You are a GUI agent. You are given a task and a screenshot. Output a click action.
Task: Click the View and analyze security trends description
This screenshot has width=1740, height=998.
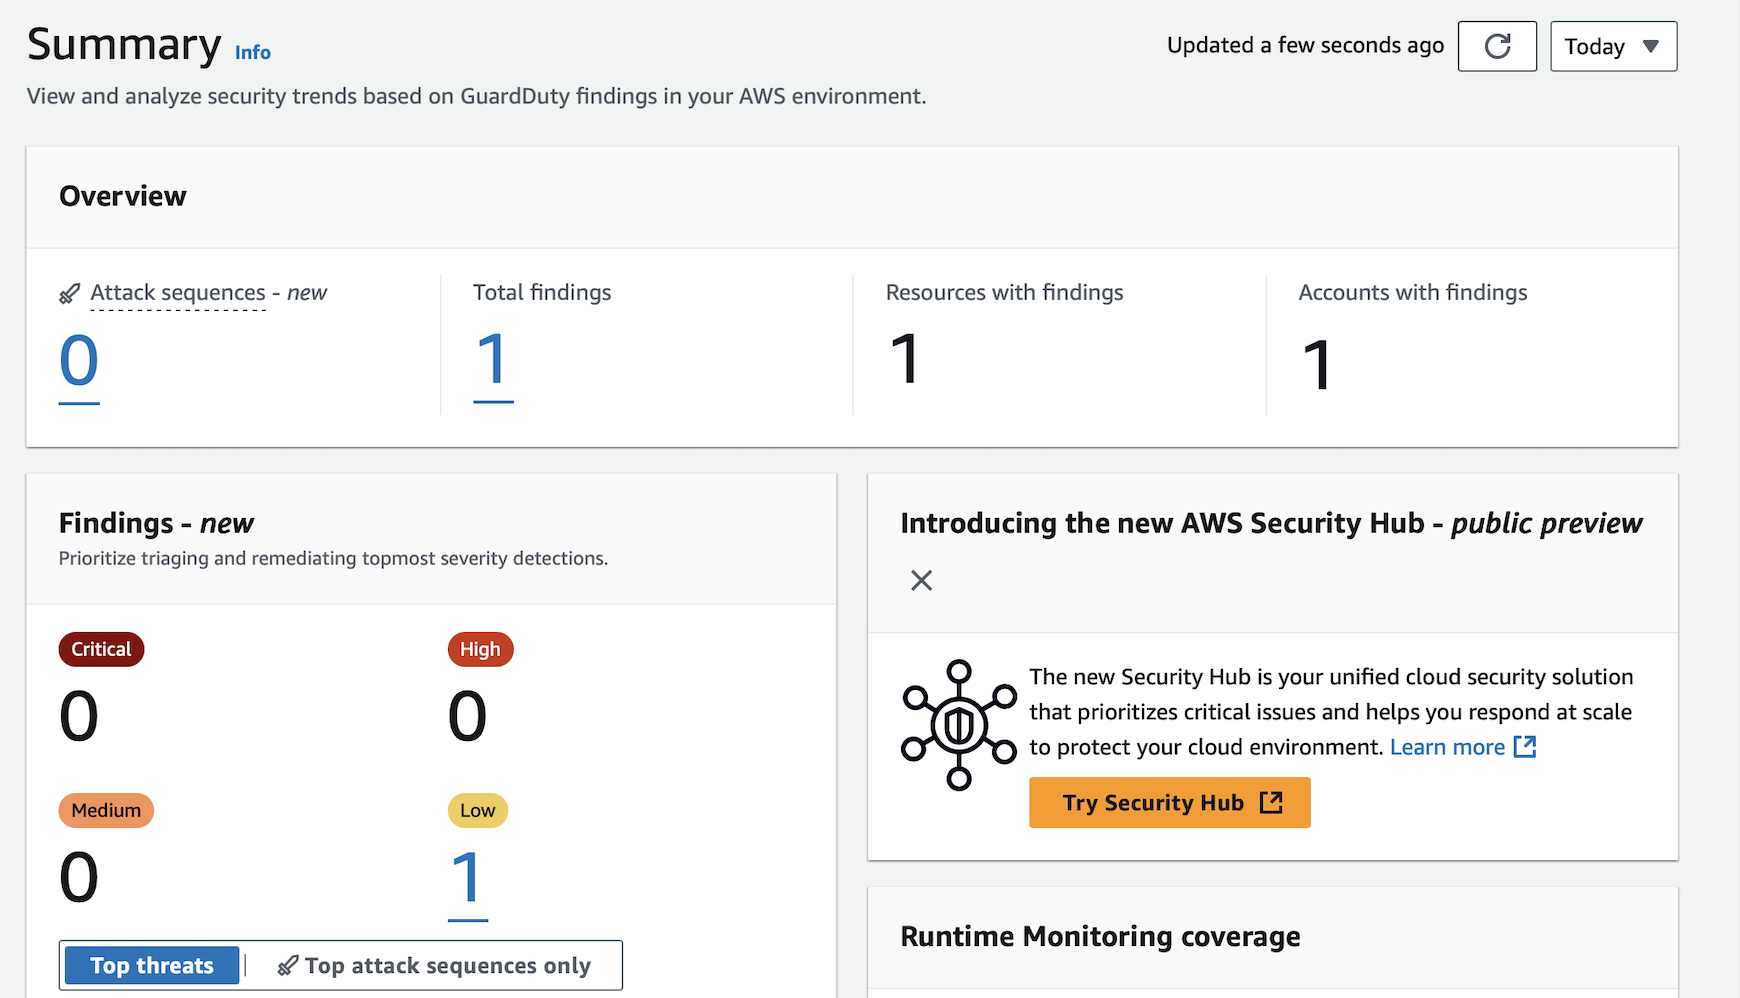tap(476, 96)
